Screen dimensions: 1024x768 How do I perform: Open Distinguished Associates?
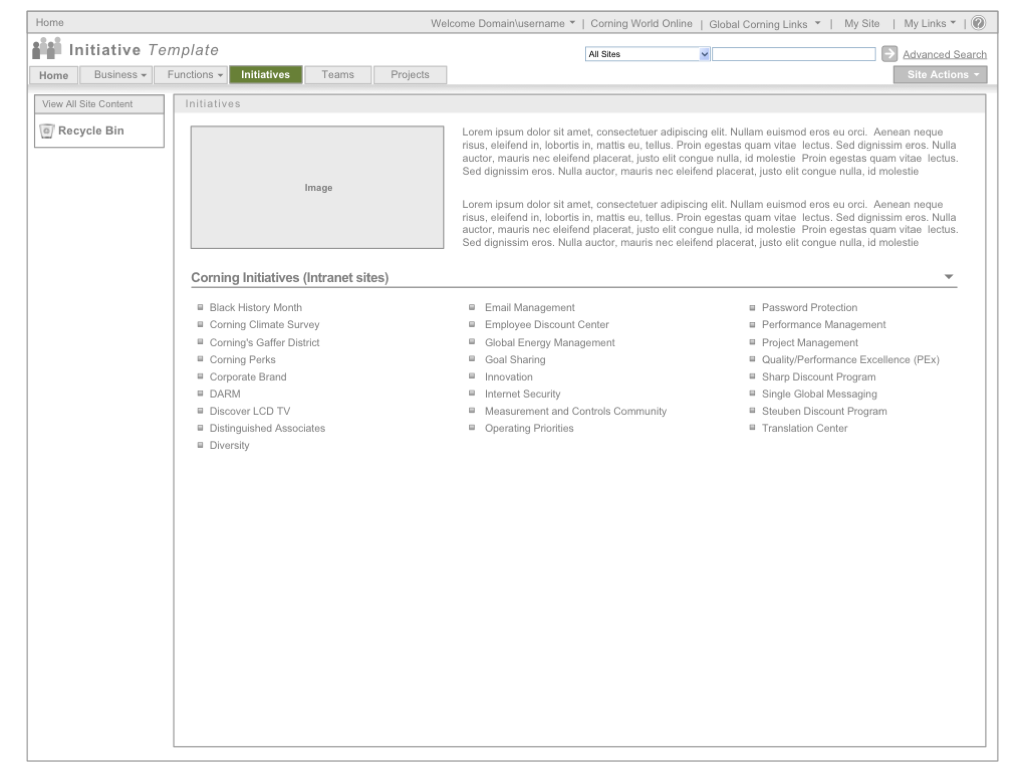267,428
